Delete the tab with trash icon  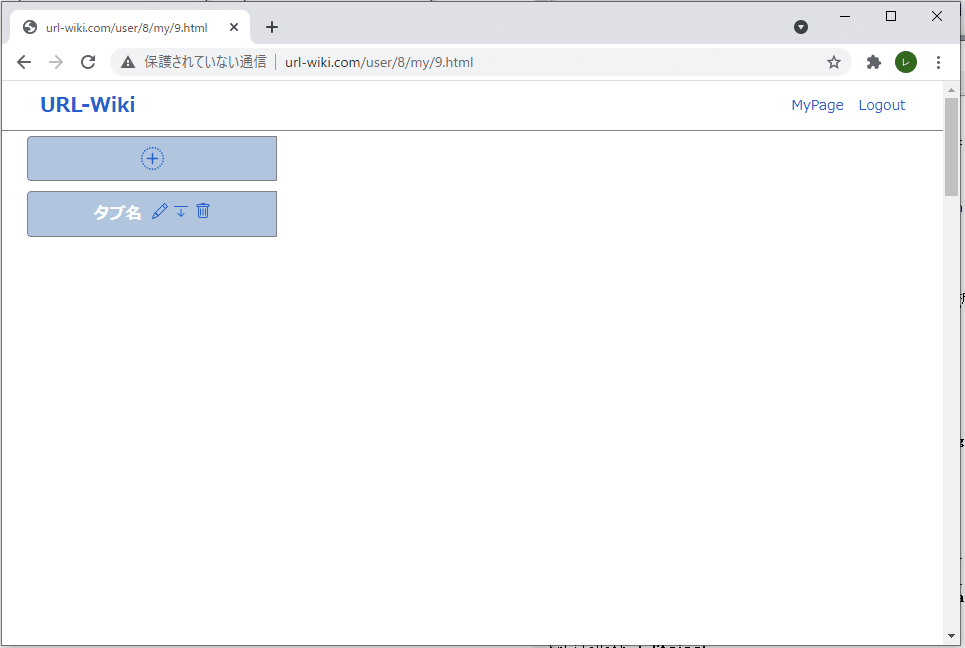pos(203,211)
